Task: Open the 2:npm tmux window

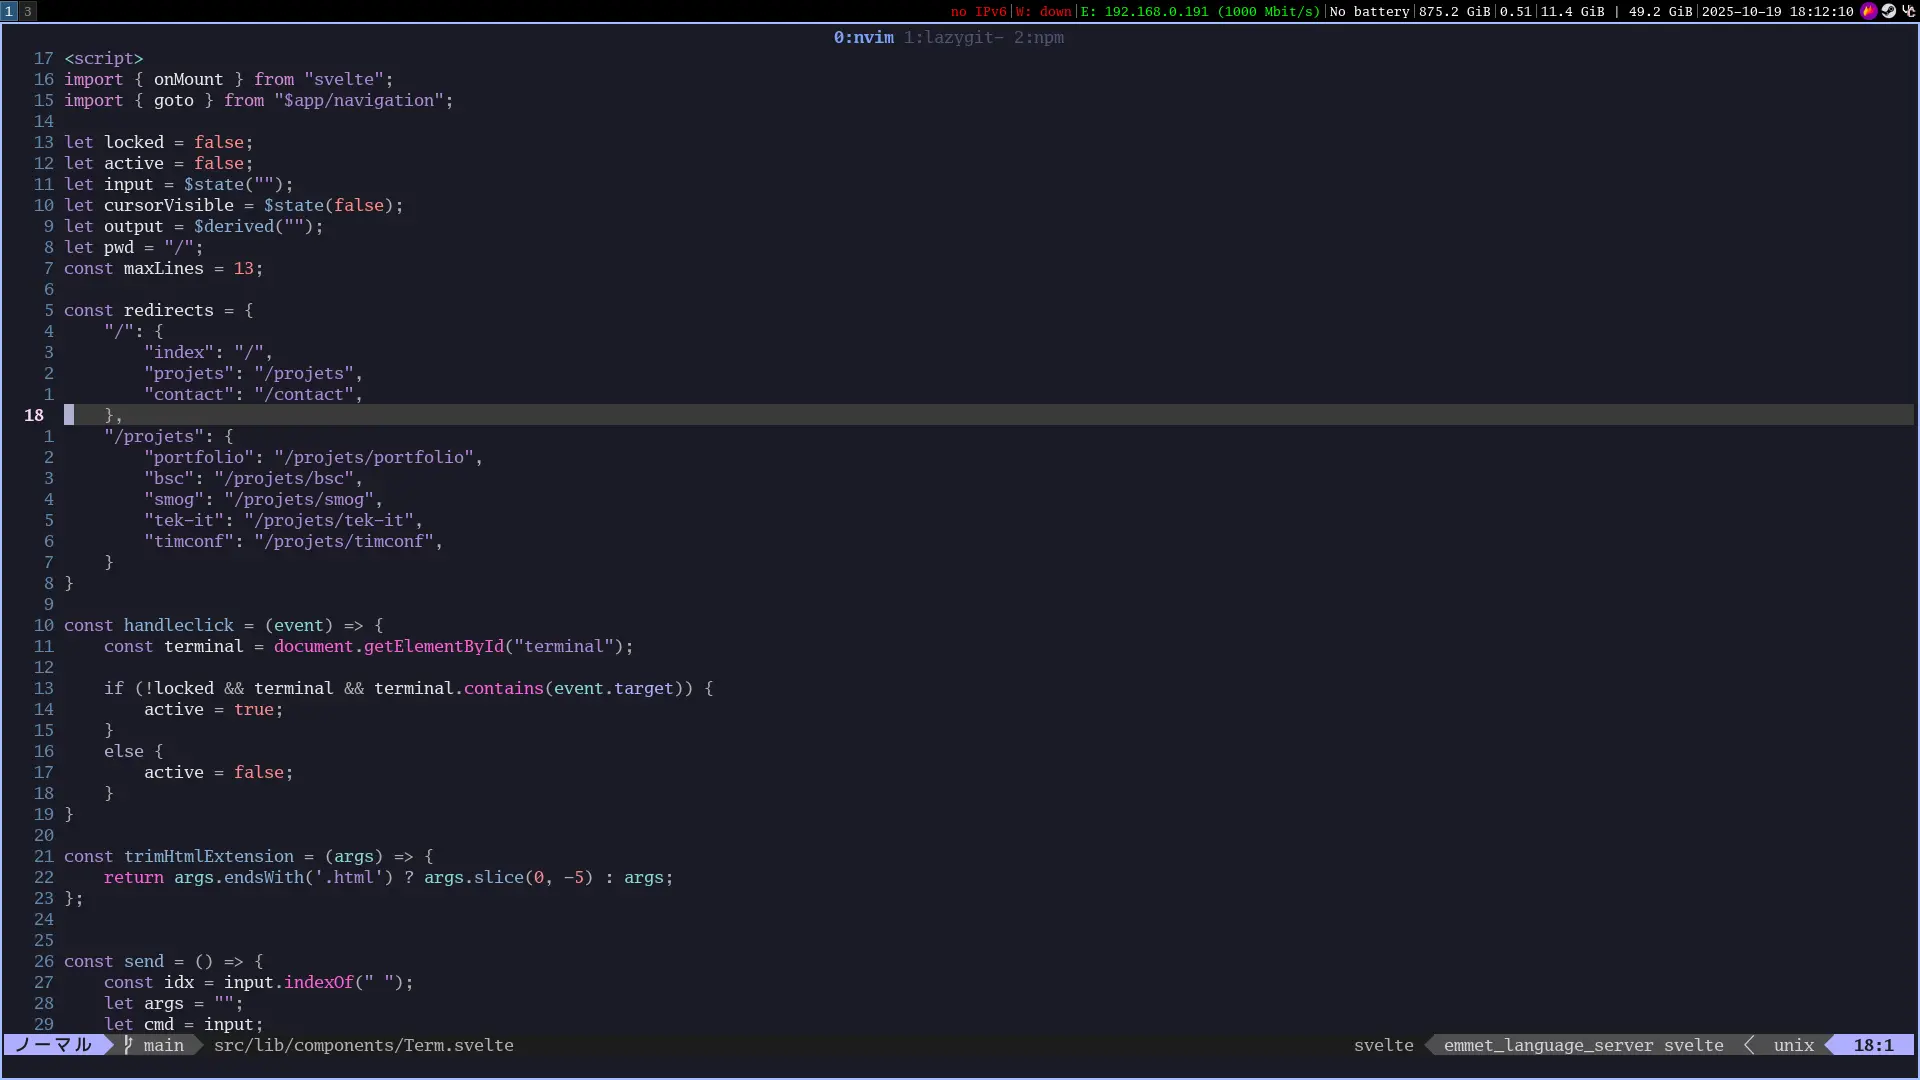Action: tap(1038, 37)
